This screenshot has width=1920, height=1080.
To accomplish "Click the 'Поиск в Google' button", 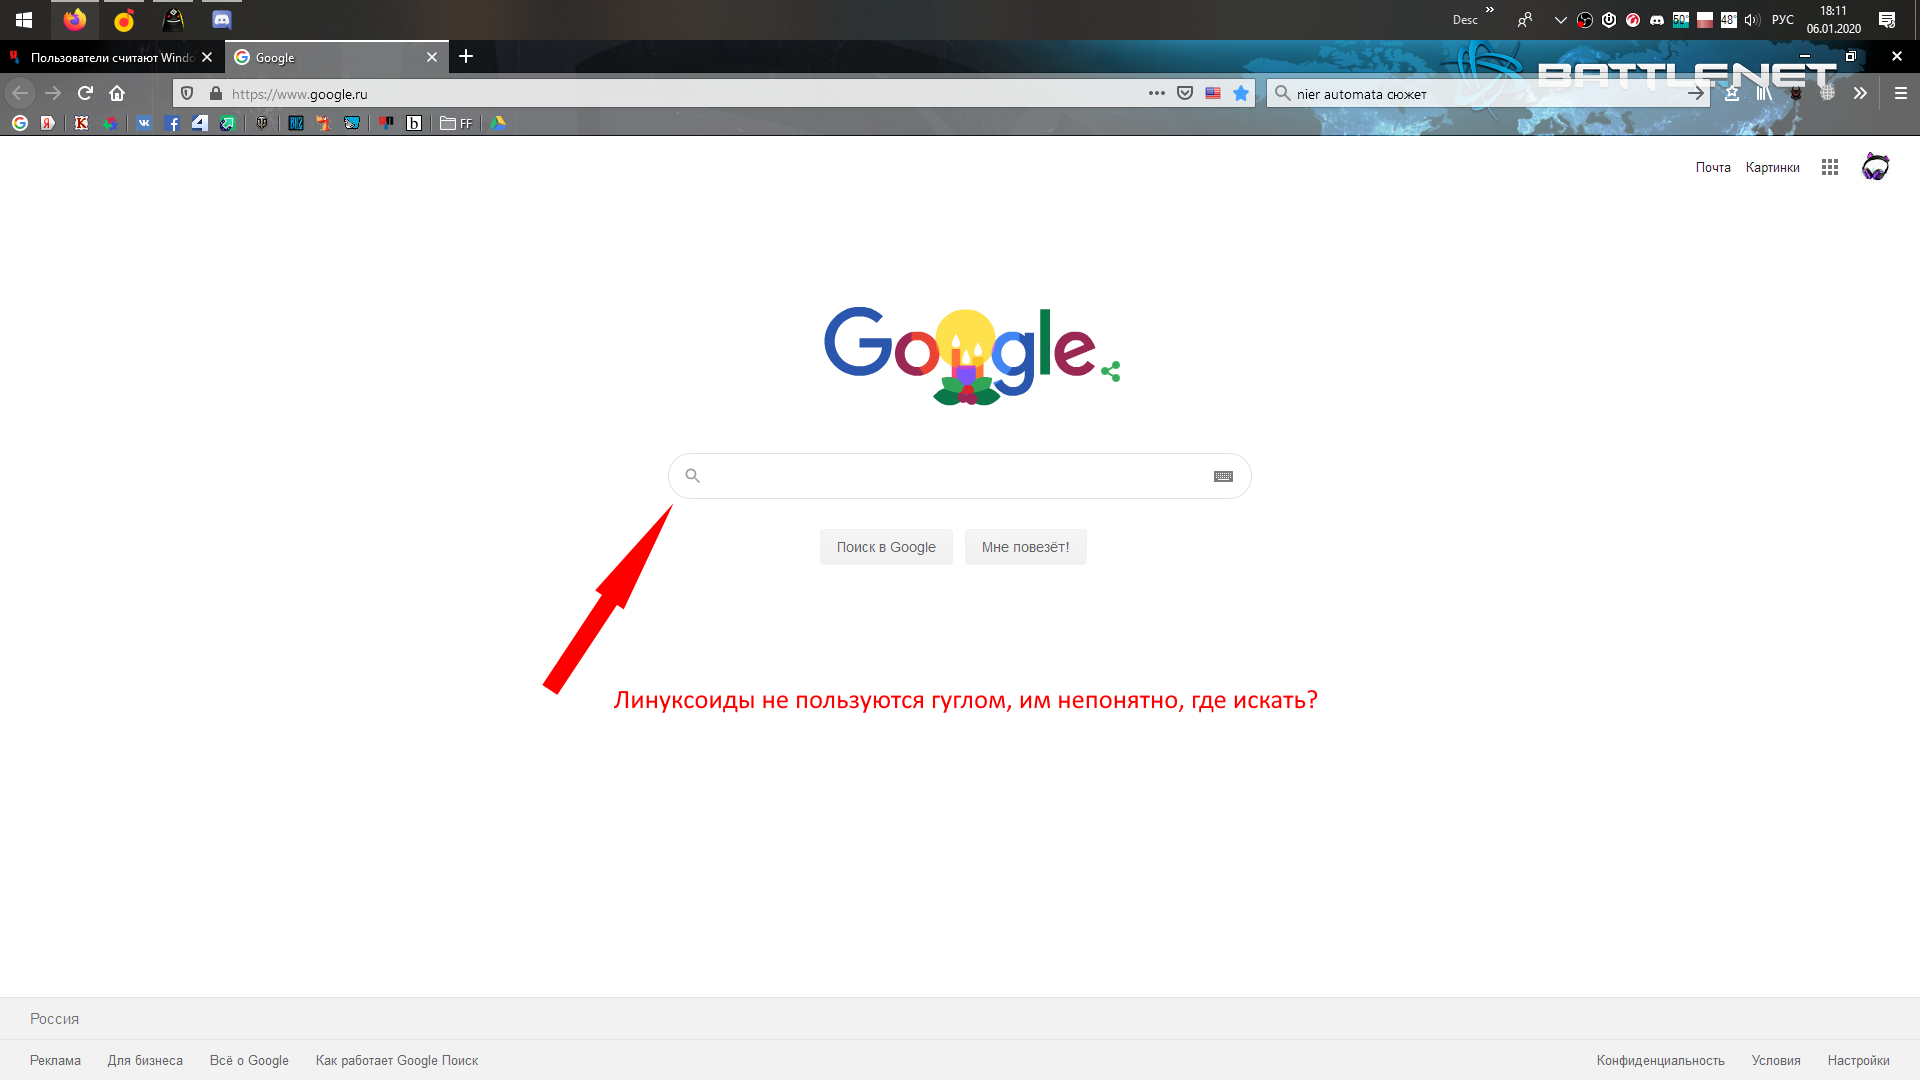I will [886, 547].
